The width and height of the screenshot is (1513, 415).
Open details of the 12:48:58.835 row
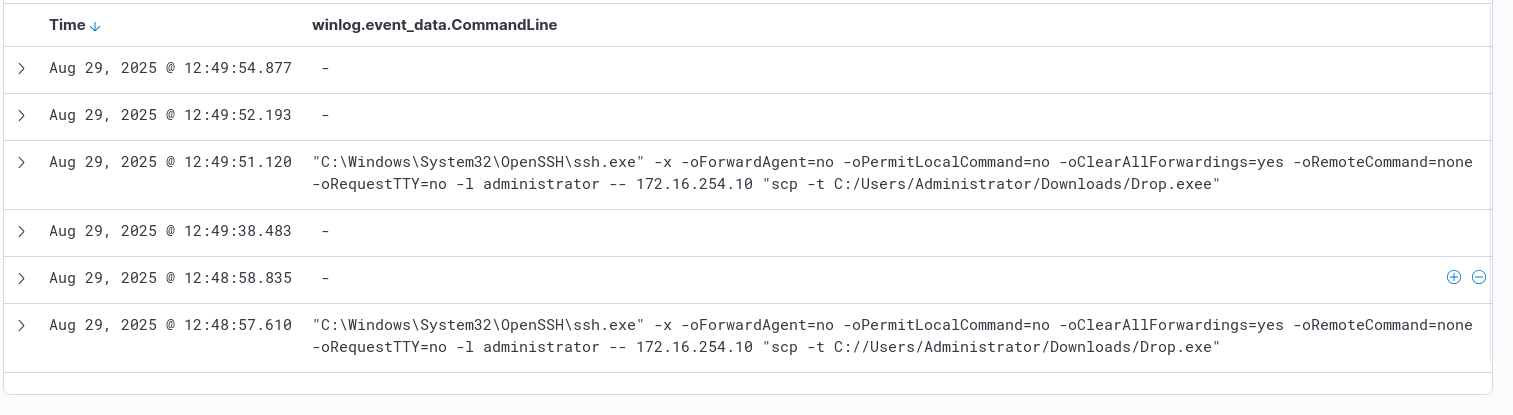coord(22,278)
